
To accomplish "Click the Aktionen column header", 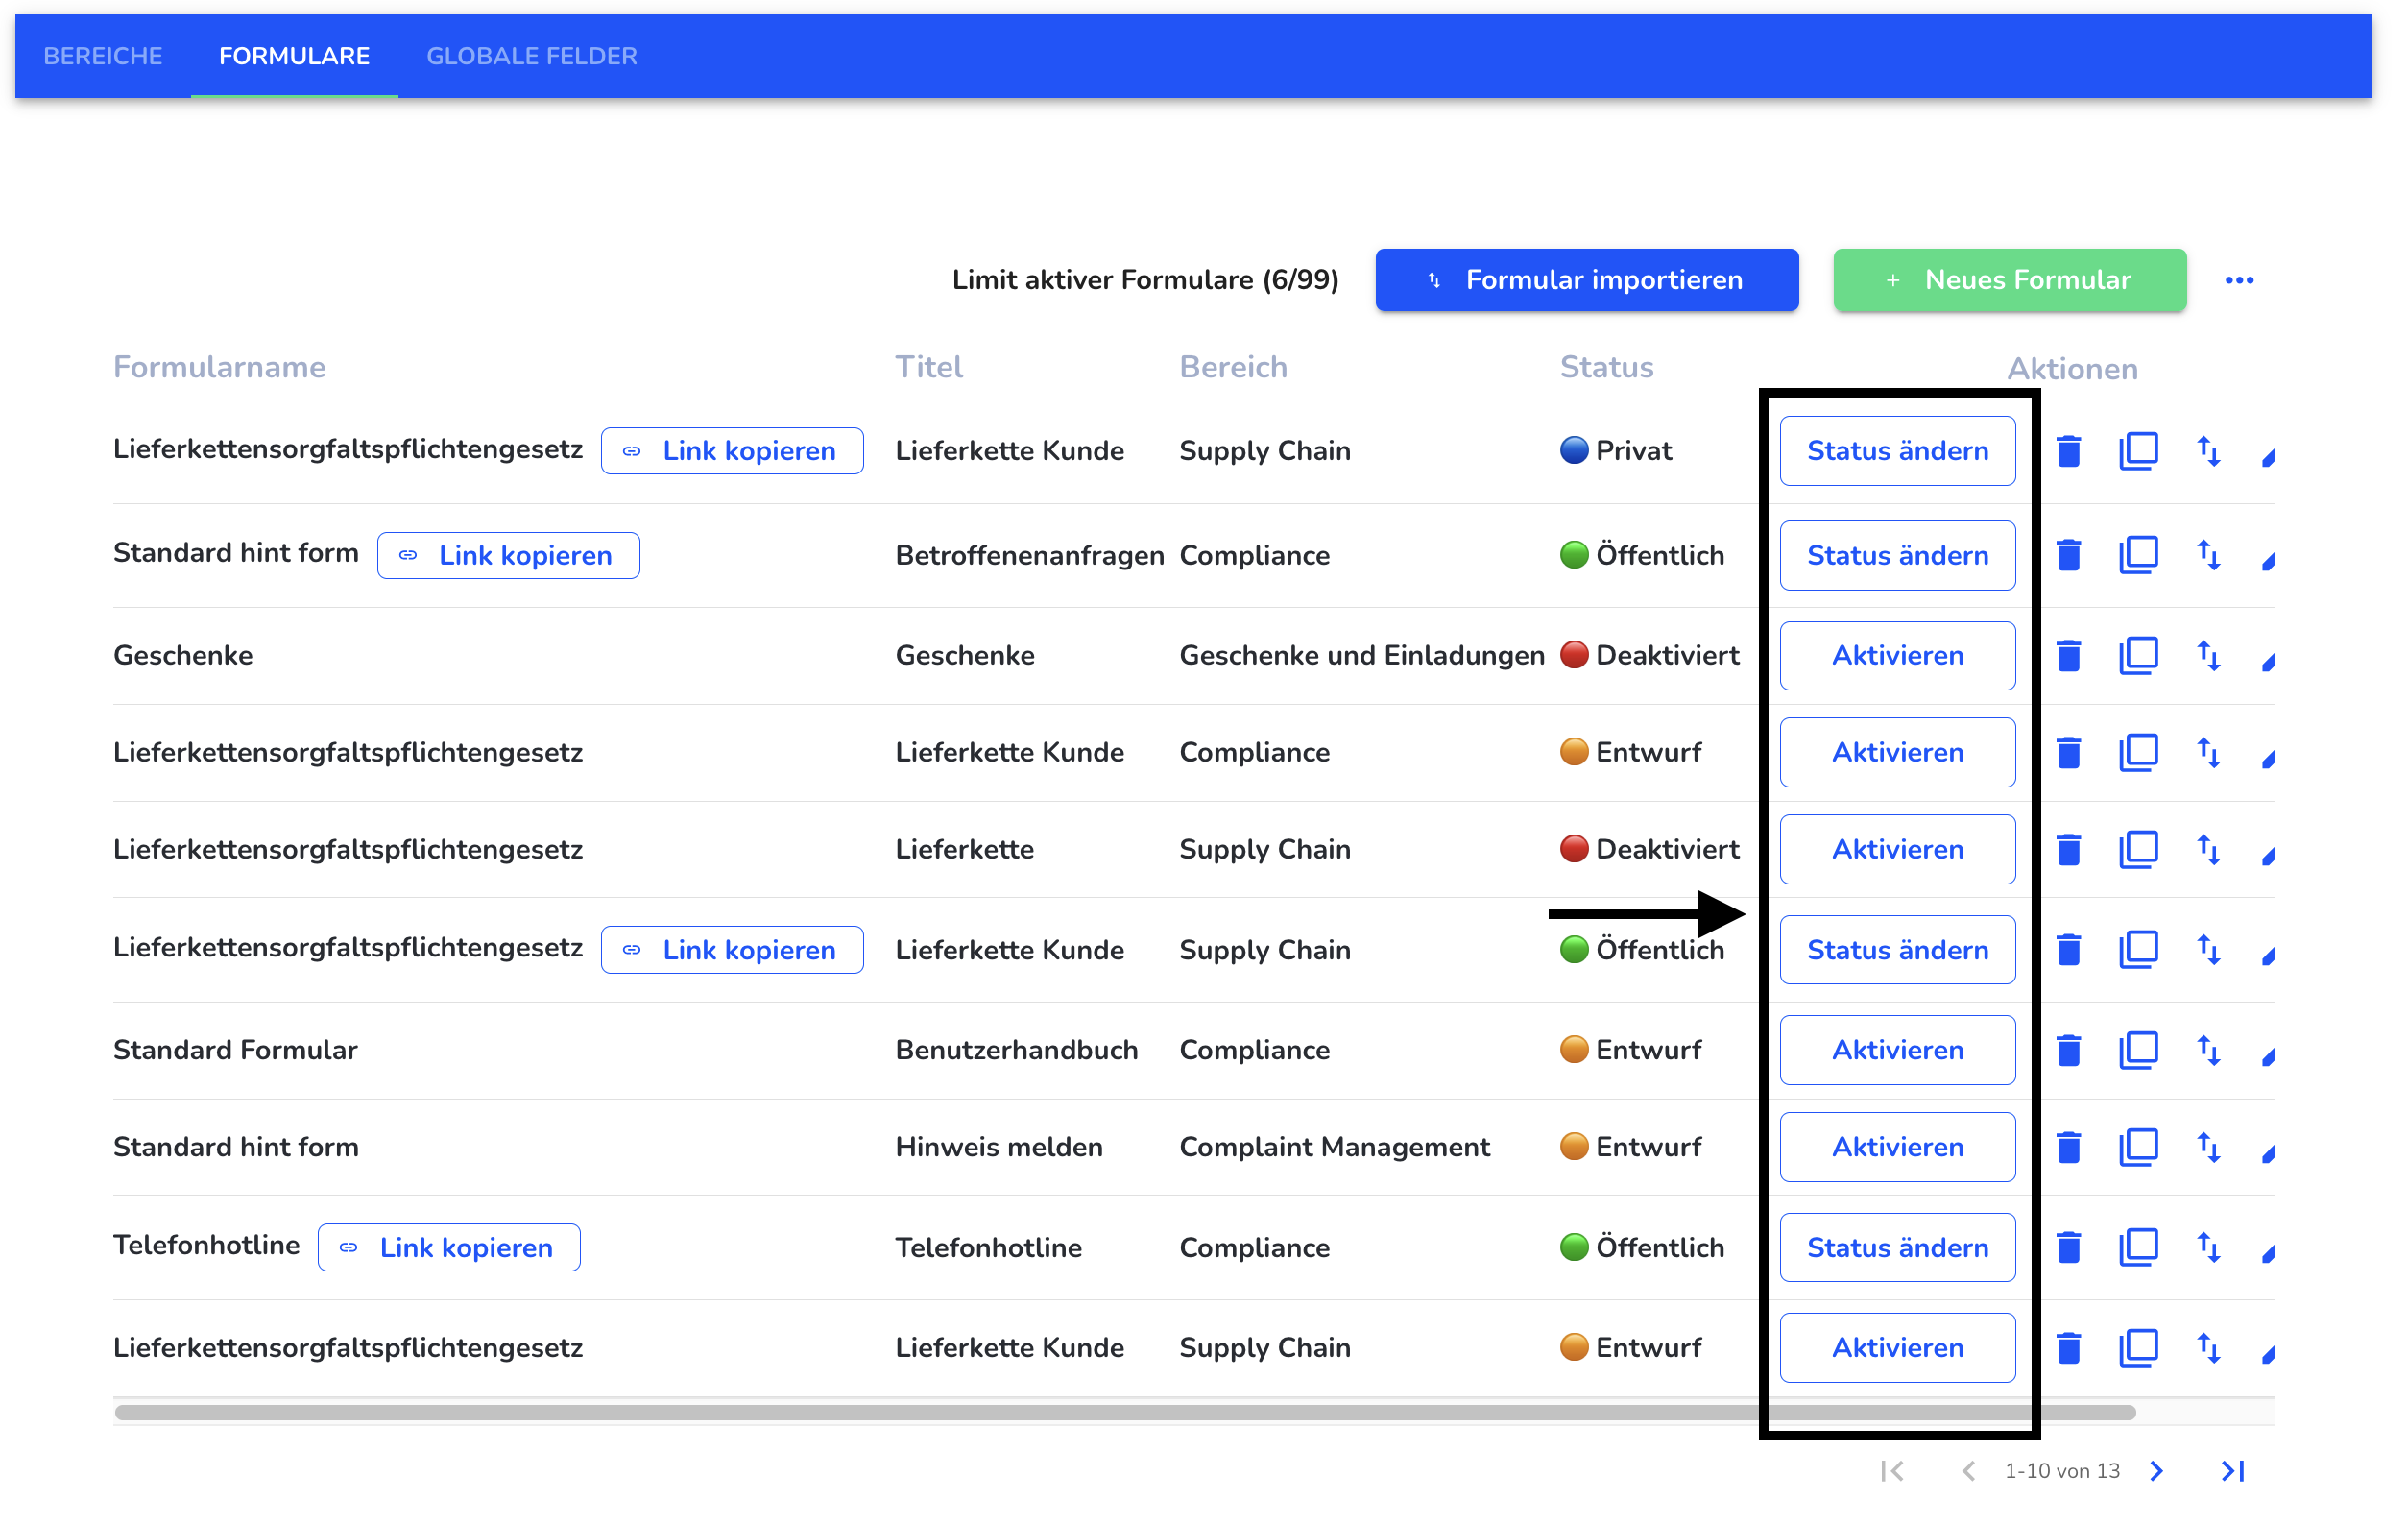I will (x=2072, y=369).
